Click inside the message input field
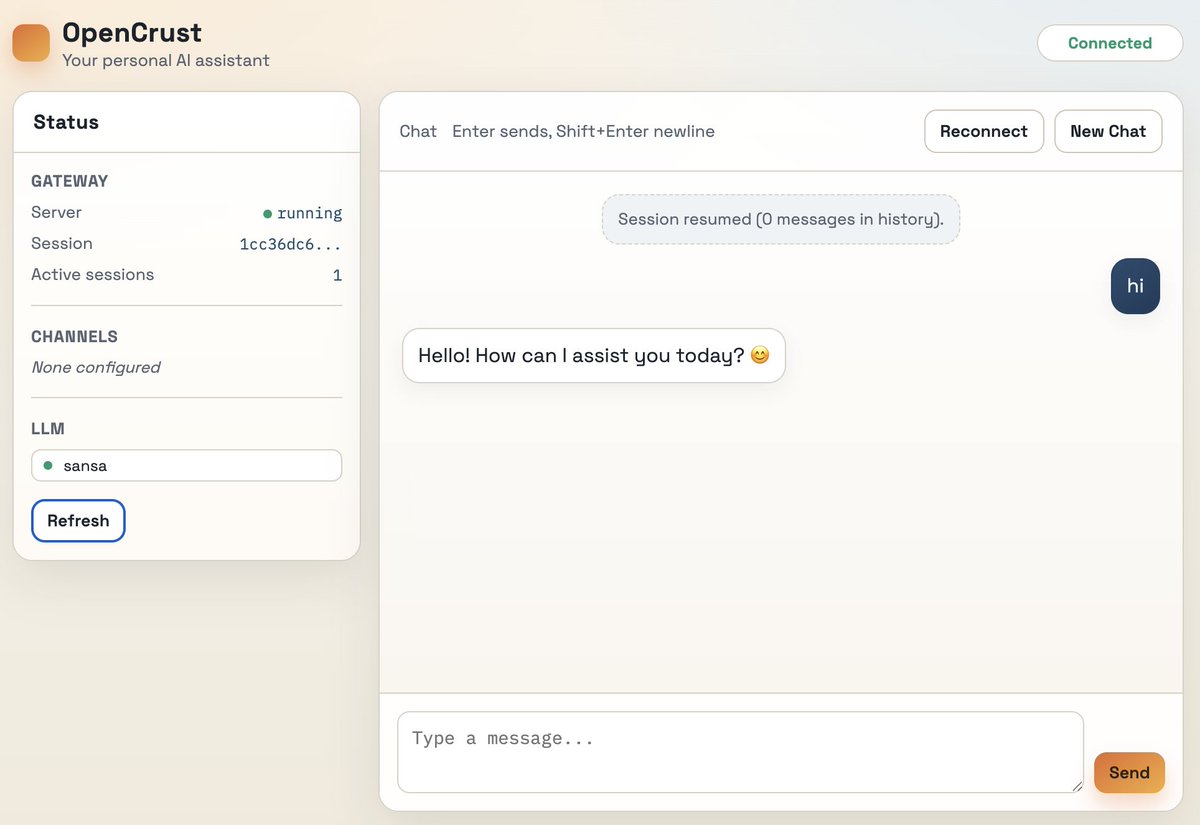The width and height of the screenshot is (1200, 825). (740, 748)
